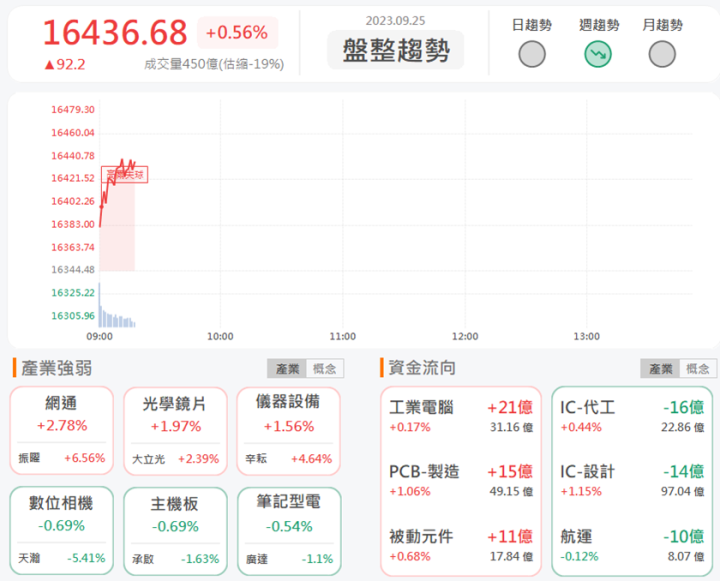
Task: Select 產業 tab in 資金流向 section
Action: tap(660, 368)
